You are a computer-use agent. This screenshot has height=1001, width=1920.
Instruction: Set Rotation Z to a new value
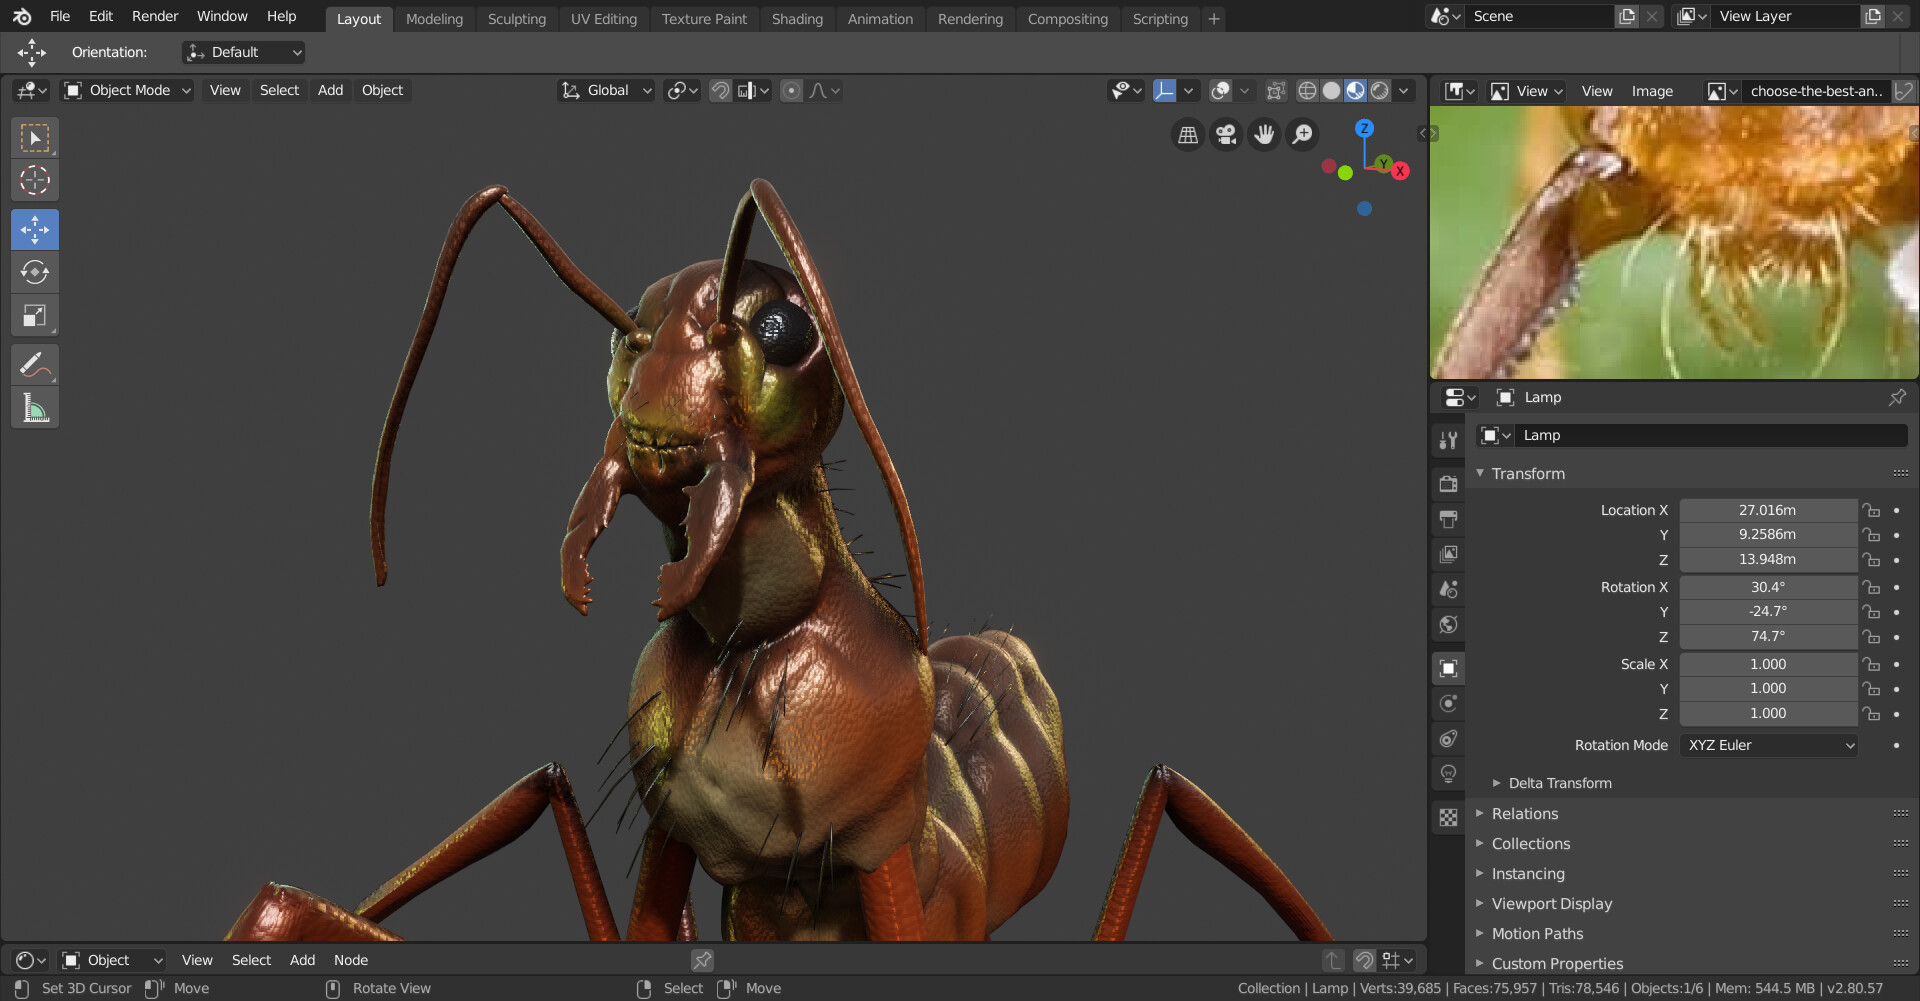[x=1768, y=637]
